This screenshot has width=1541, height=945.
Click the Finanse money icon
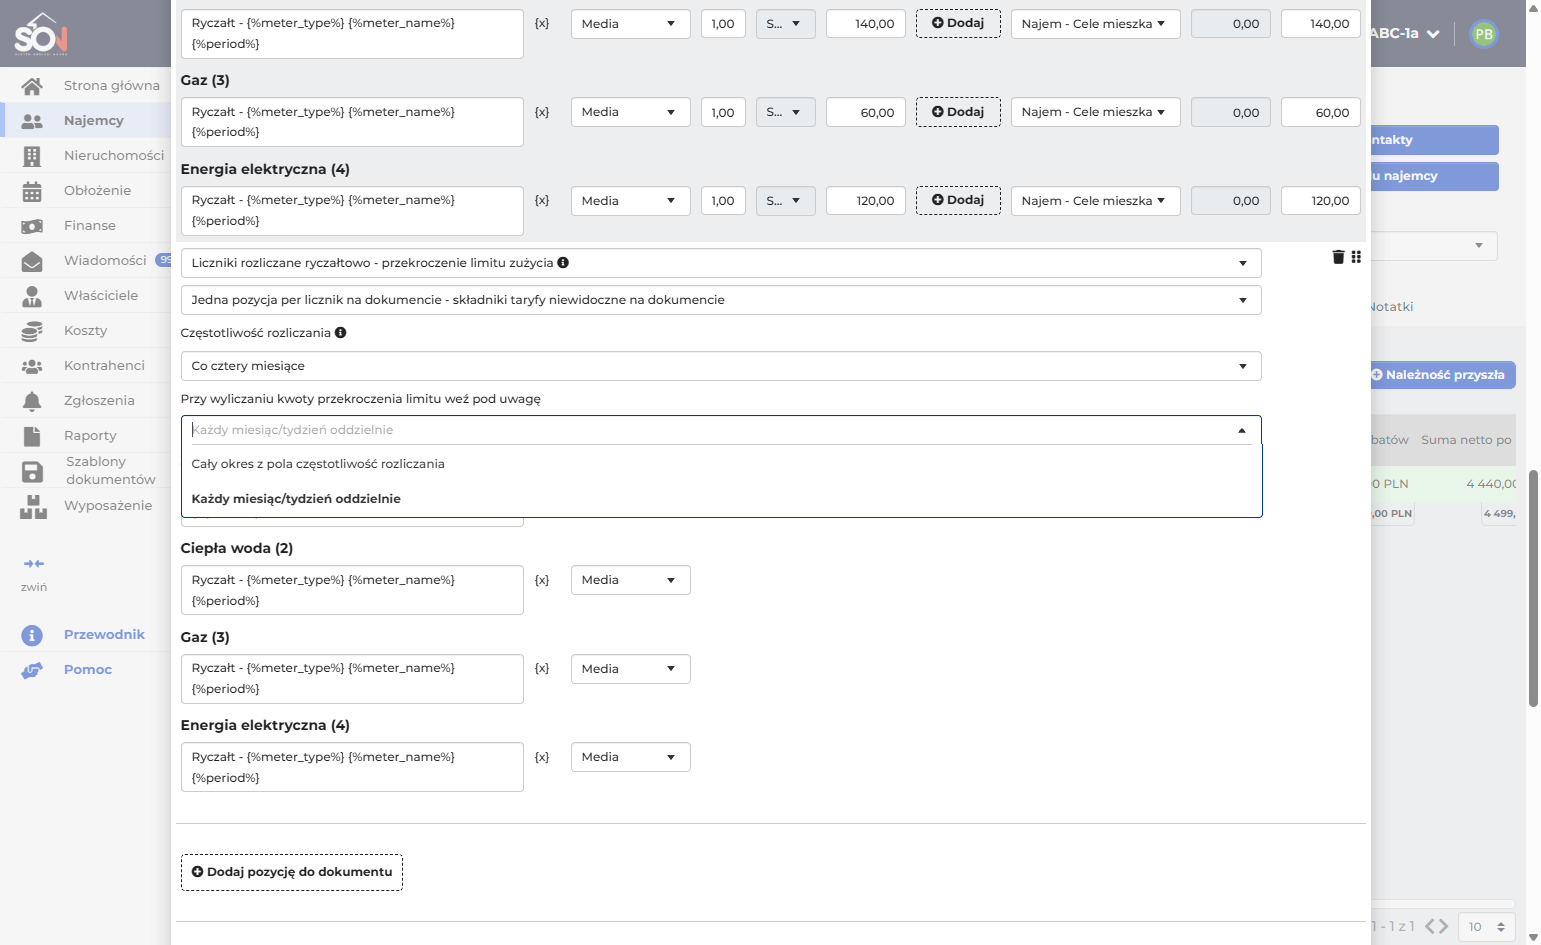[32, 226]
